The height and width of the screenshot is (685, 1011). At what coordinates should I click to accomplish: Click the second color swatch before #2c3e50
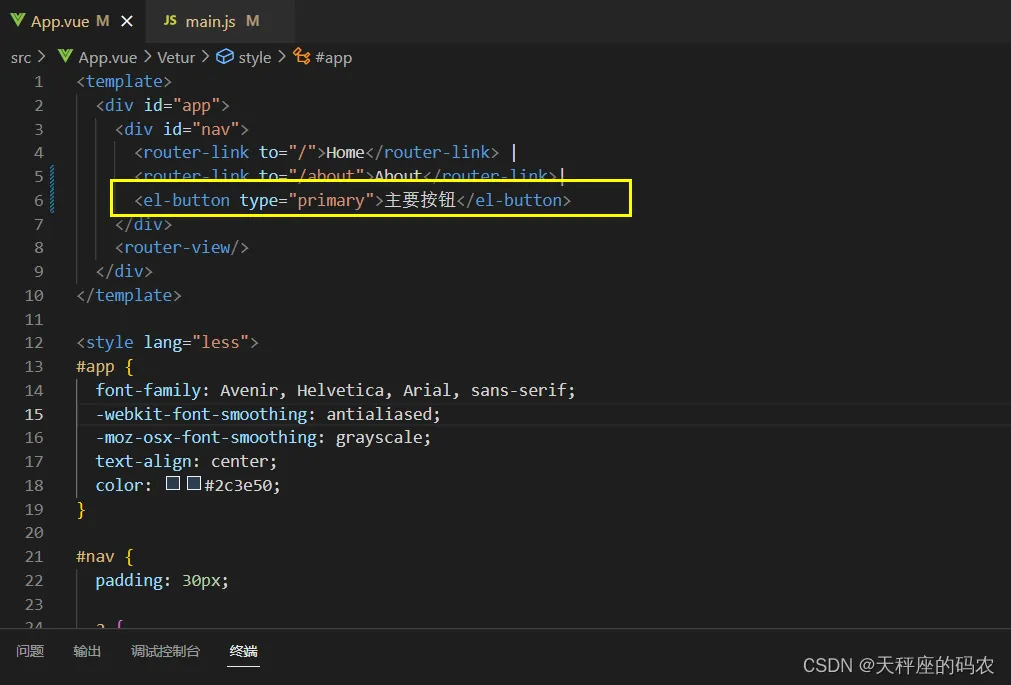coord(193,483)
